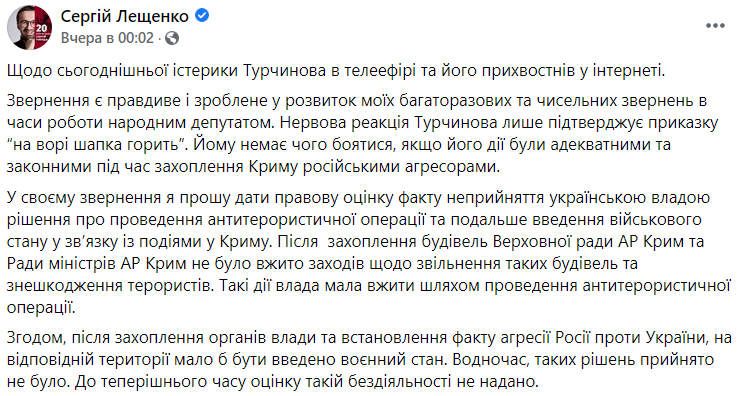
Task: Click the red 20 badge on the avatar
Action: coord(41,29)
